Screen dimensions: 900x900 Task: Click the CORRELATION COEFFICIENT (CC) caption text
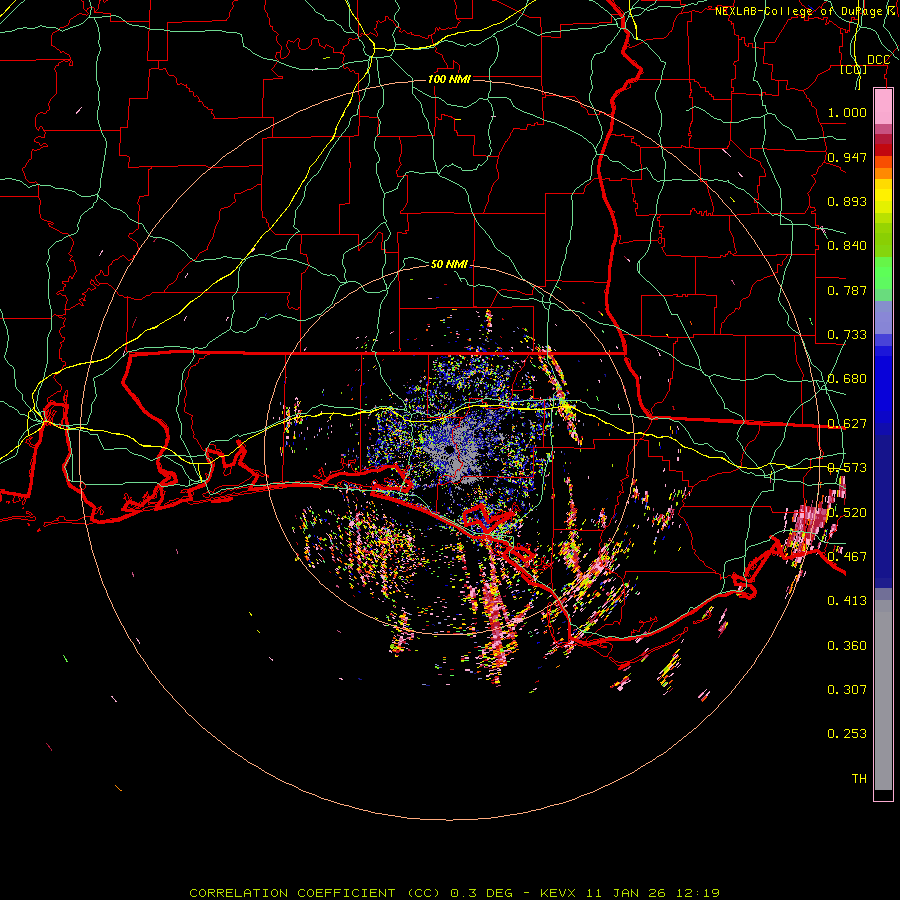point(315,893)
